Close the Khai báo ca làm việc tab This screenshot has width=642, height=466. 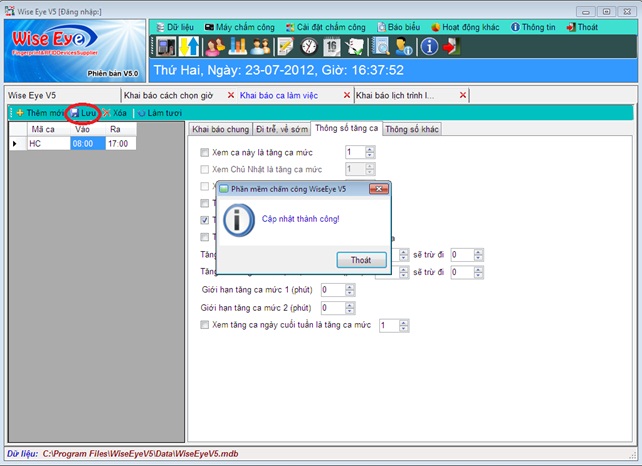(x=347, y=95)
